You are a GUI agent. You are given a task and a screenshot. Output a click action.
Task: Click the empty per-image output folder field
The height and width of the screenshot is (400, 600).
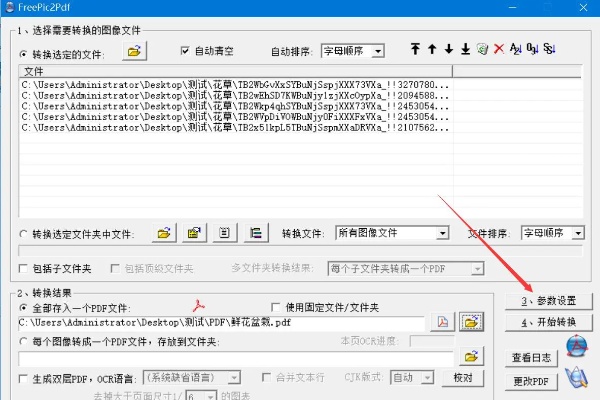236,358
